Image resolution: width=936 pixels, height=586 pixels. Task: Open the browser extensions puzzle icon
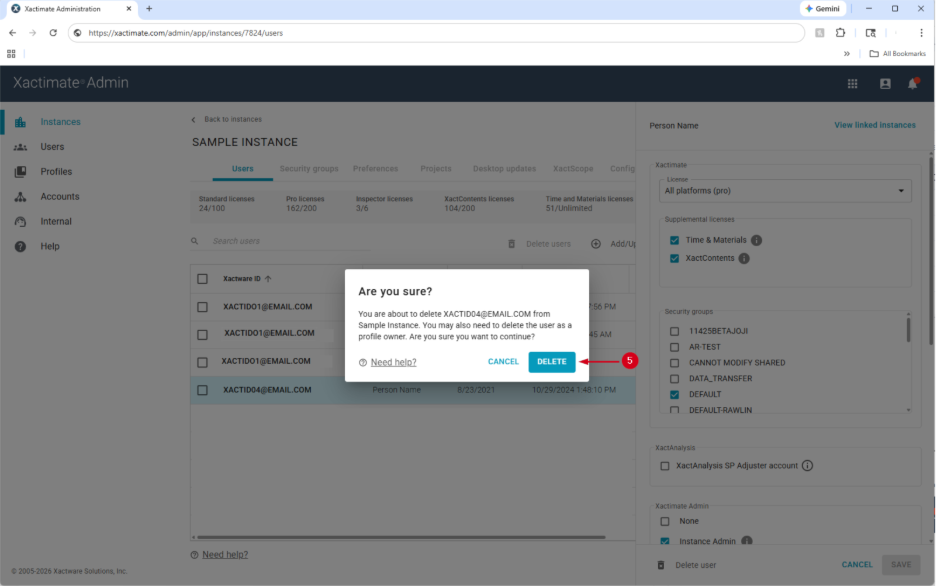(x=840, y=33)
